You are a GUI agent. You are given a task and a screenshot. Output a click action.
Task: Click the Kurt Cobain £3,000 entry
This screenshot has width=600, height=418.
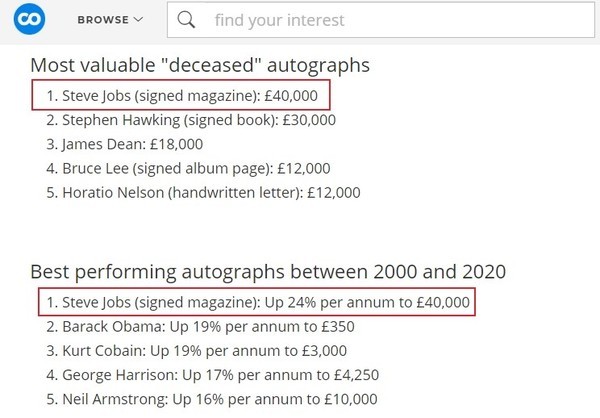pos(196,351)
